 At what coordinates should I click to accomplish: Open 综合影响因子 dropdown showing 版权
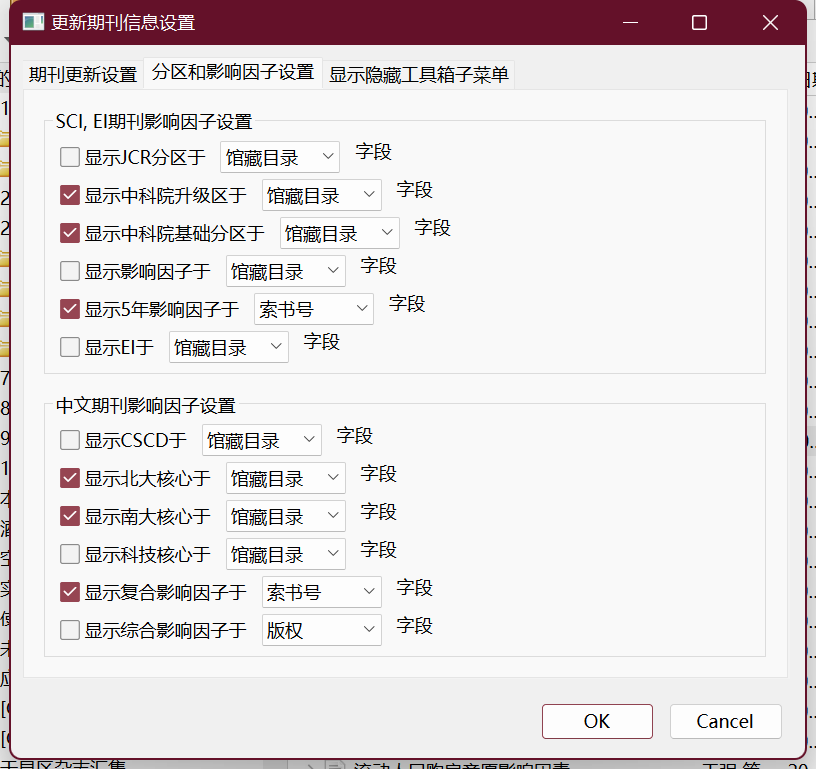coord(322,630)
